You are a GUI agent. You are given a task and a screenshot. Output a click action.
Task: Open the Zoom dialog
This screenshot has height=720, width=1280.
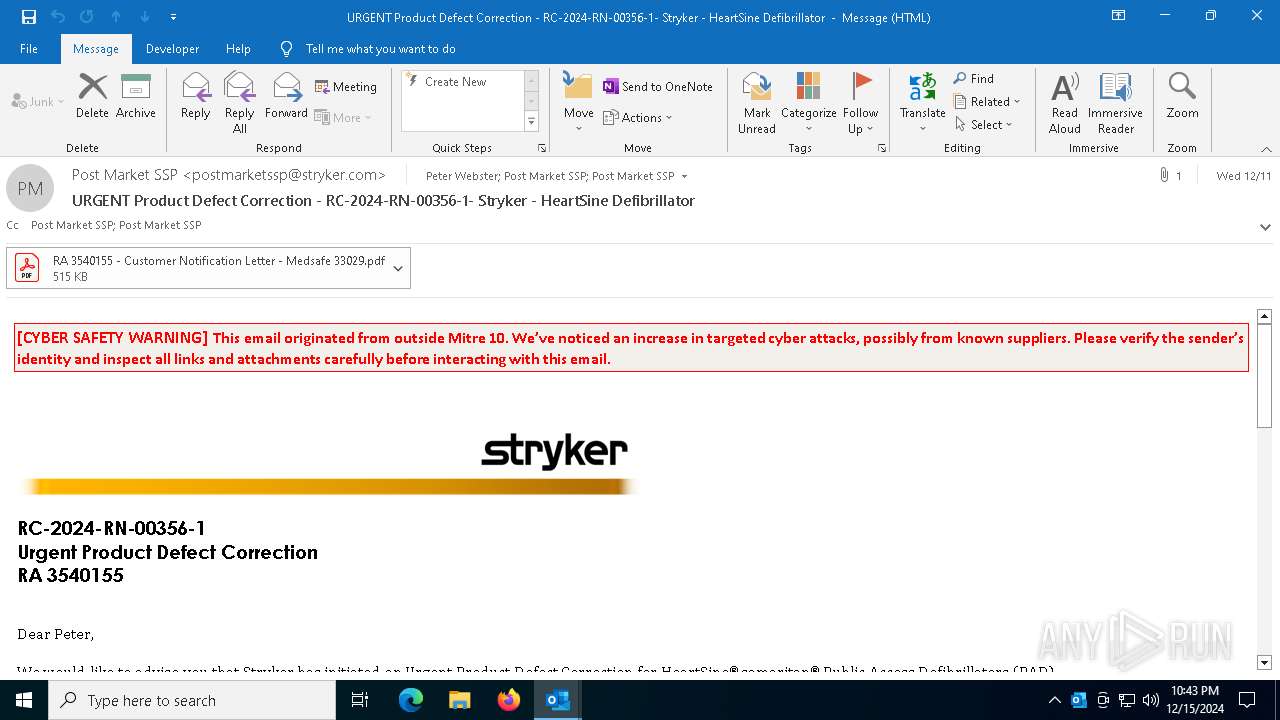coord(1182,96)
